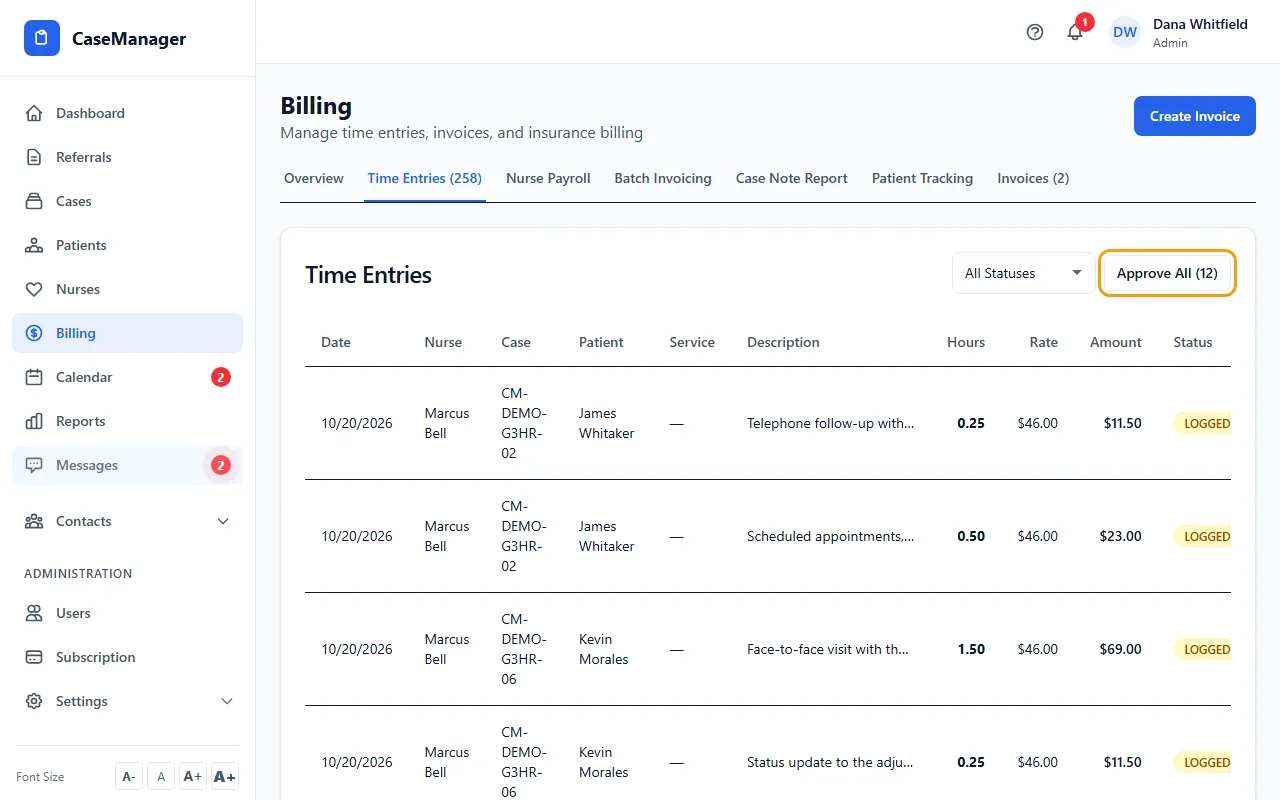Viewport: 1280px width, 800px height.
Task: Click the Cases briefcase icon
Action: (x=34, y=201)
